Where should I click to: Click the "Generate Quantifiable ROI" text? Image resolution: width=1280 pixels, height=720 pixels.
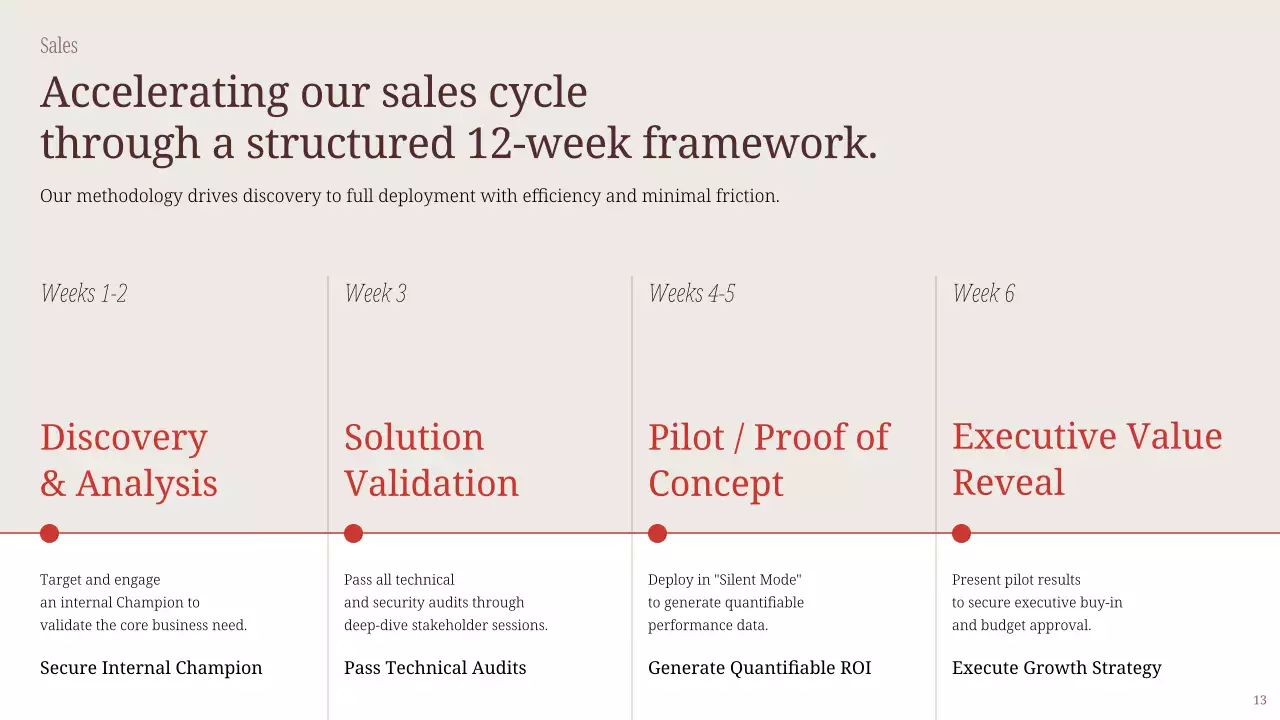pos(759,668)
